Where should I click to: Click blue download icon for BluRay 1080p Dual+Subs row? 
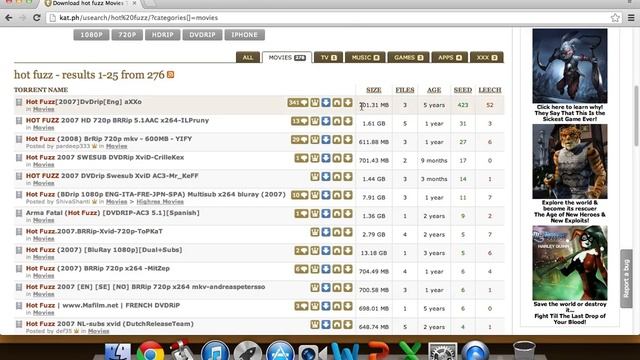click(x=326, y=251)
